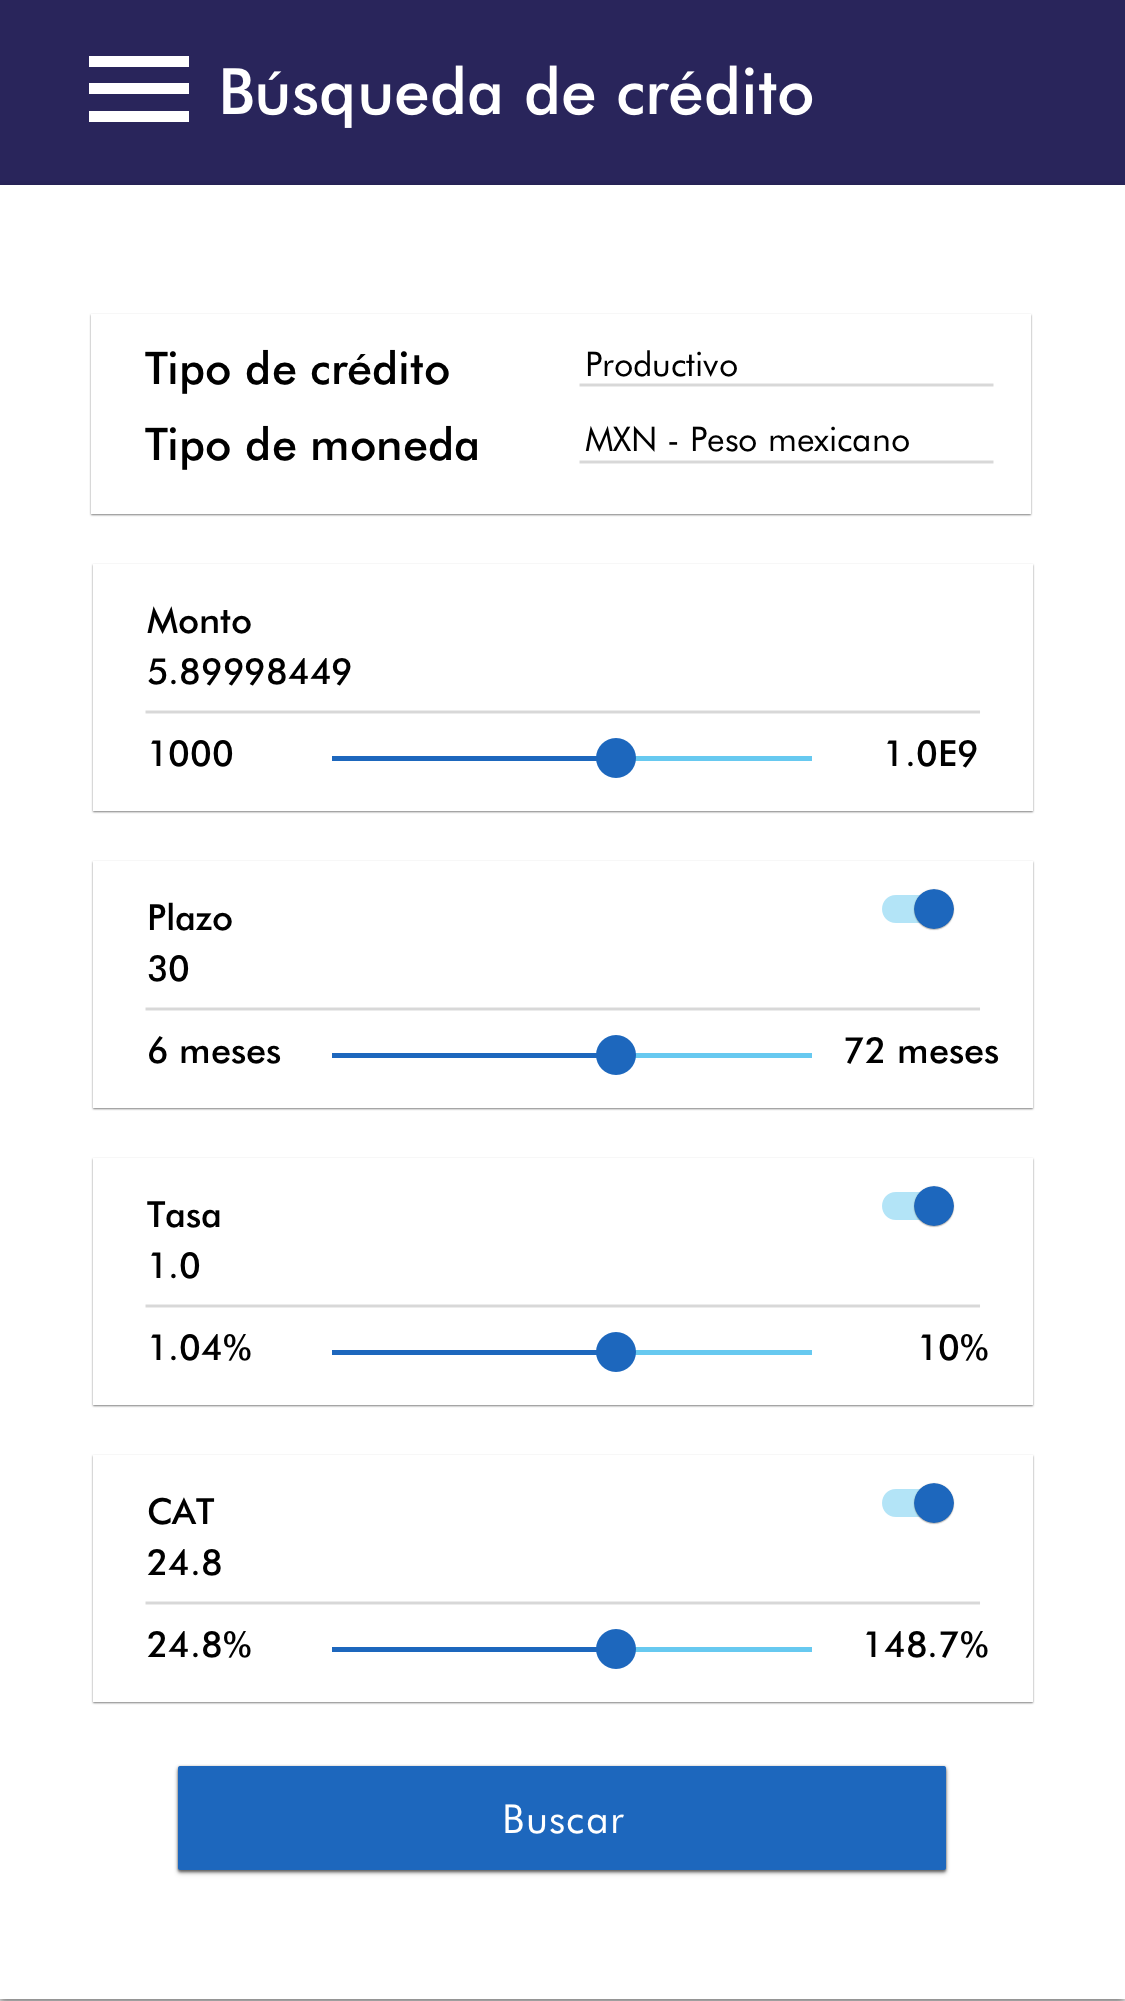Turn off the CAT toggle switch
Screen dimensions: 1125x2001
(x=918, y=1503)
